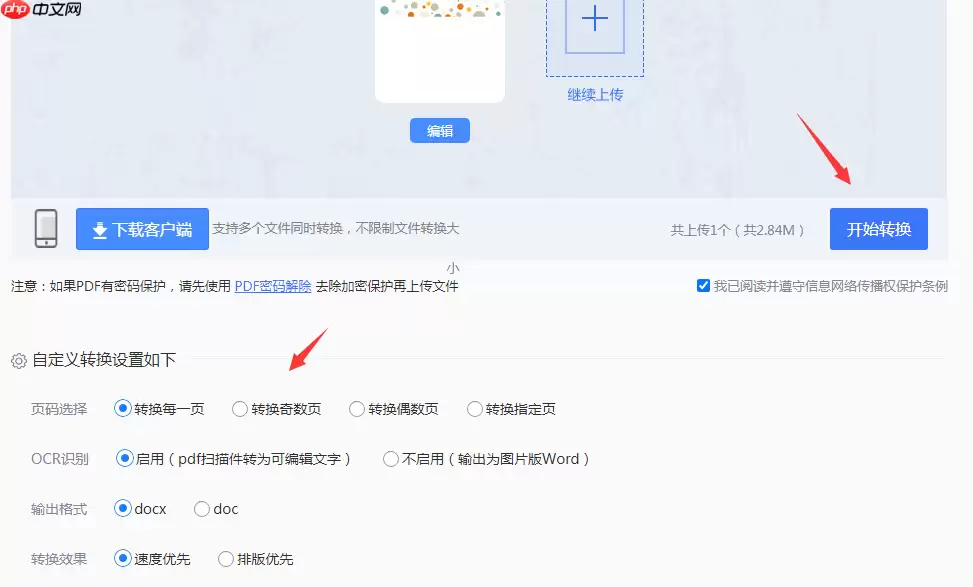Select 速度优先 conversion effect
973x587 pixels.
pyautogui.click(x=121, y=559)
